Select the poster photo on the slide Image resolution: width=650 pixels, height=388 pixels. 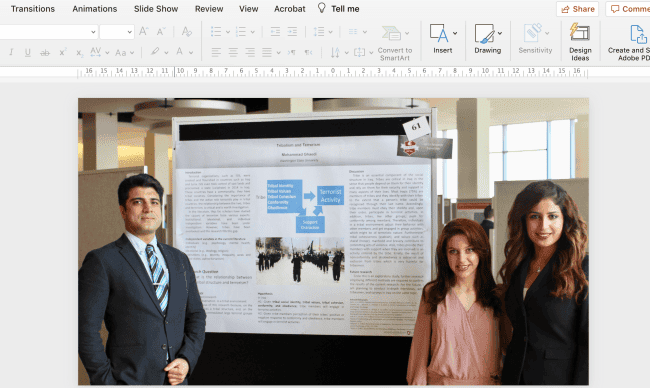[333, 241]
